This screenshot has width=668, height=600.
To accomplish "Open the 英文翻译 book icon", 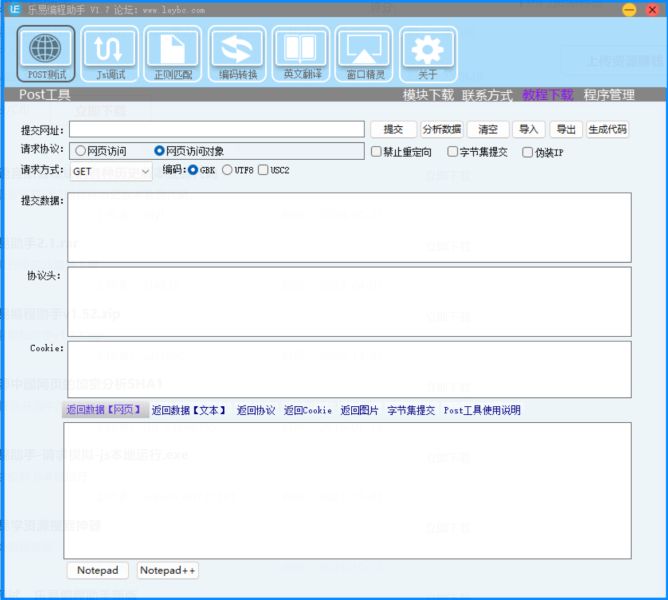I will pyautogui.click(x=301, y=52).
